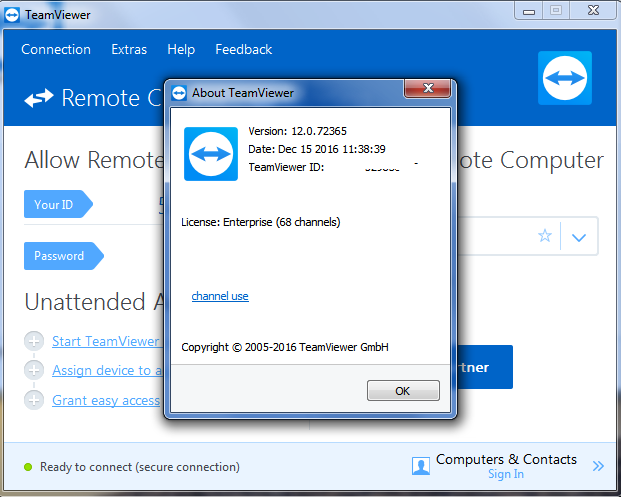Add partner to favorites with star icon
The height and width of the screenshot is (497, 621).
pos(545,236)
